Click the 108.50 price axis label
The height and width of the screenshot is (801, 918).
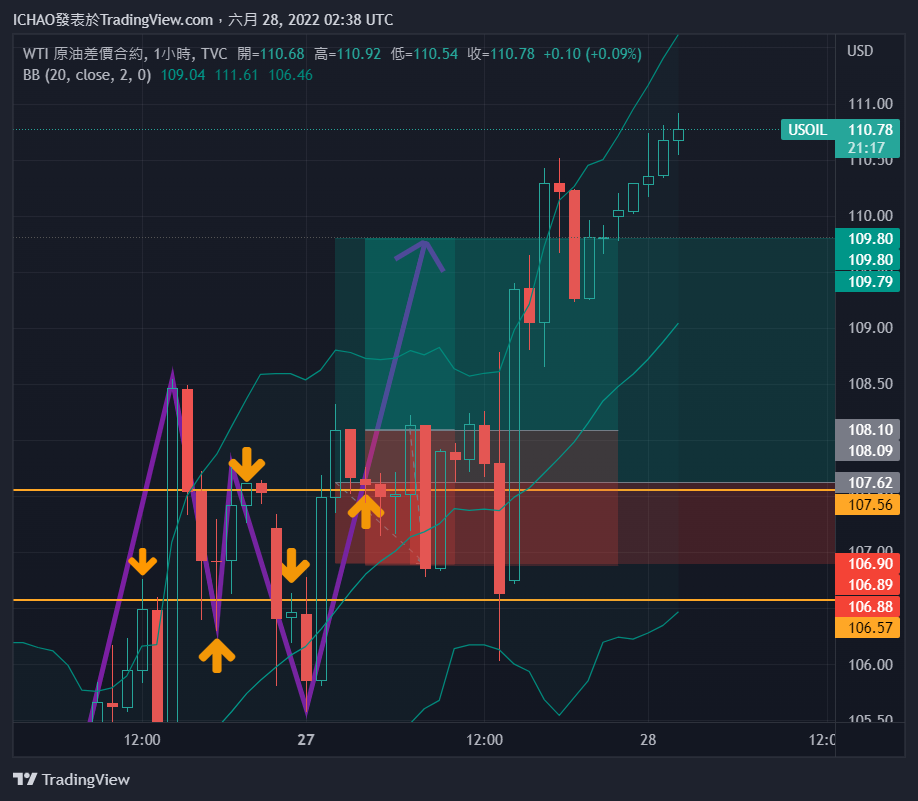(870, 384)
